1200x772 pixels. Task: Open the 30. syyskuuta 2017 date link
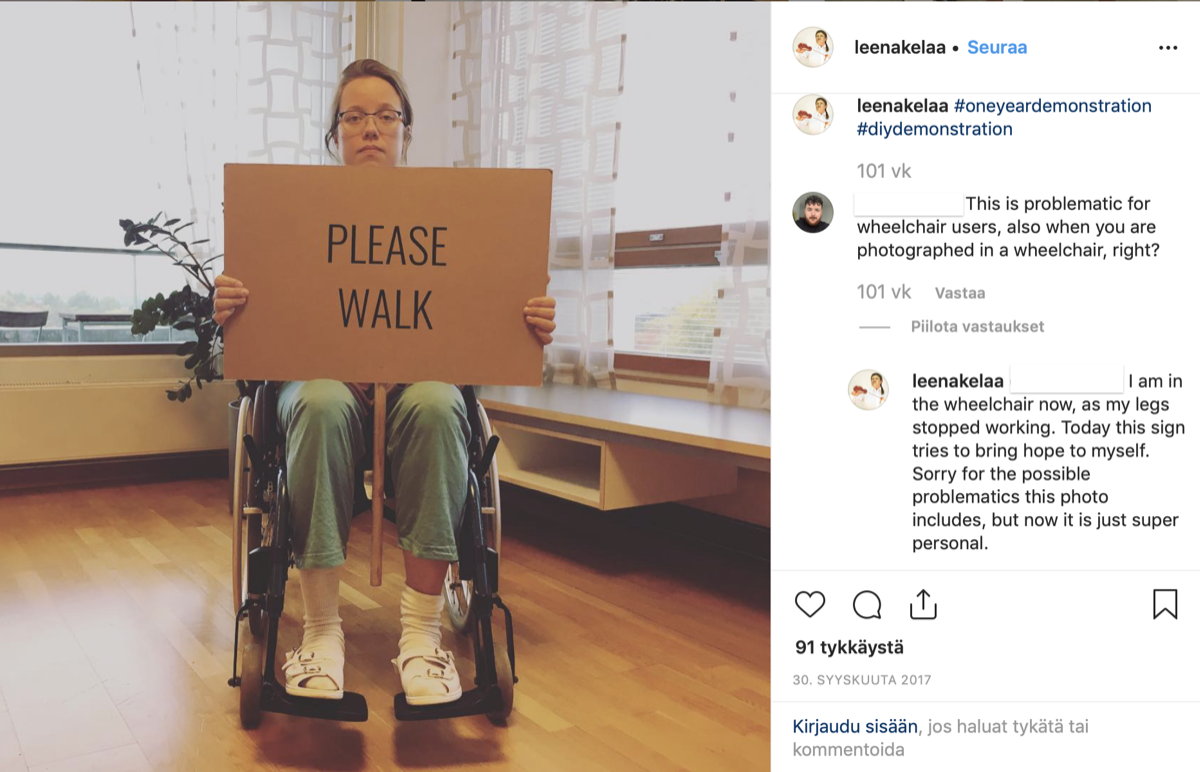tap(862, 680)
